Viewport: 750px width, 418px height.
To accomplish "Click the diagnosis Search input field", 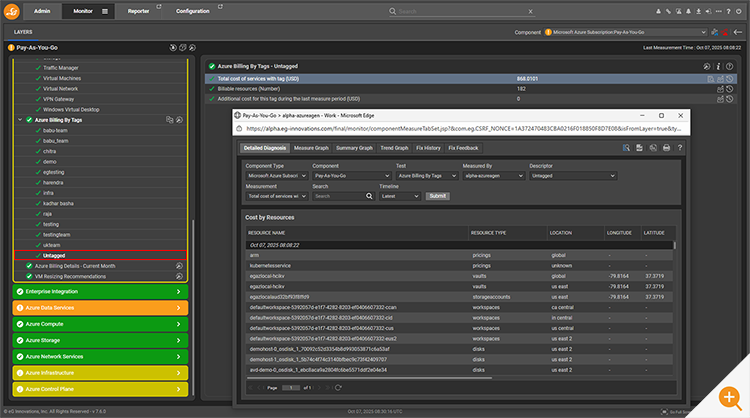I will [339, 196].
